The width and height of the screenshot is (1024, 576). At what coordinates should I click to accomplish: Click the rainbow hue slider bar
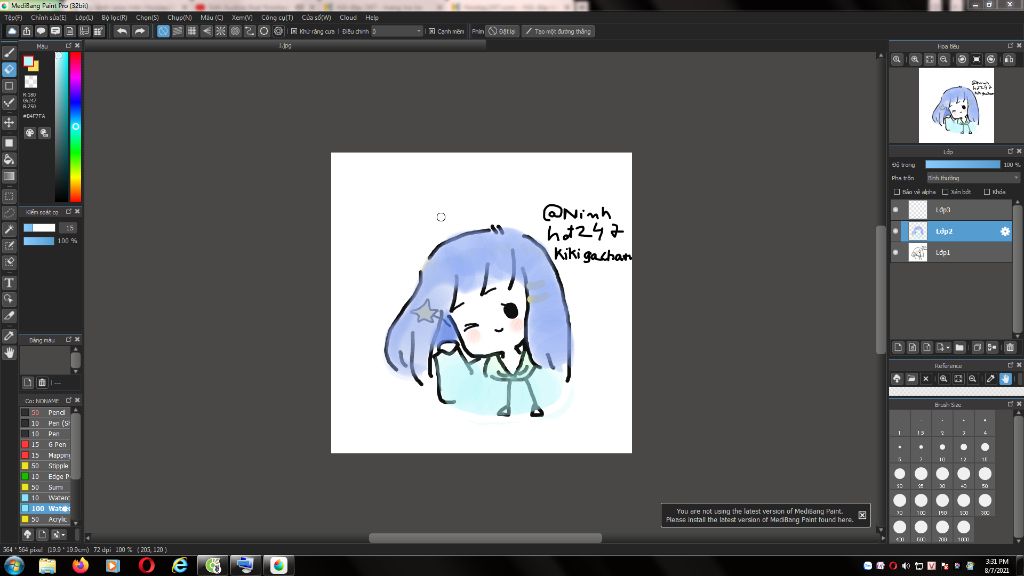coord(76,127)
